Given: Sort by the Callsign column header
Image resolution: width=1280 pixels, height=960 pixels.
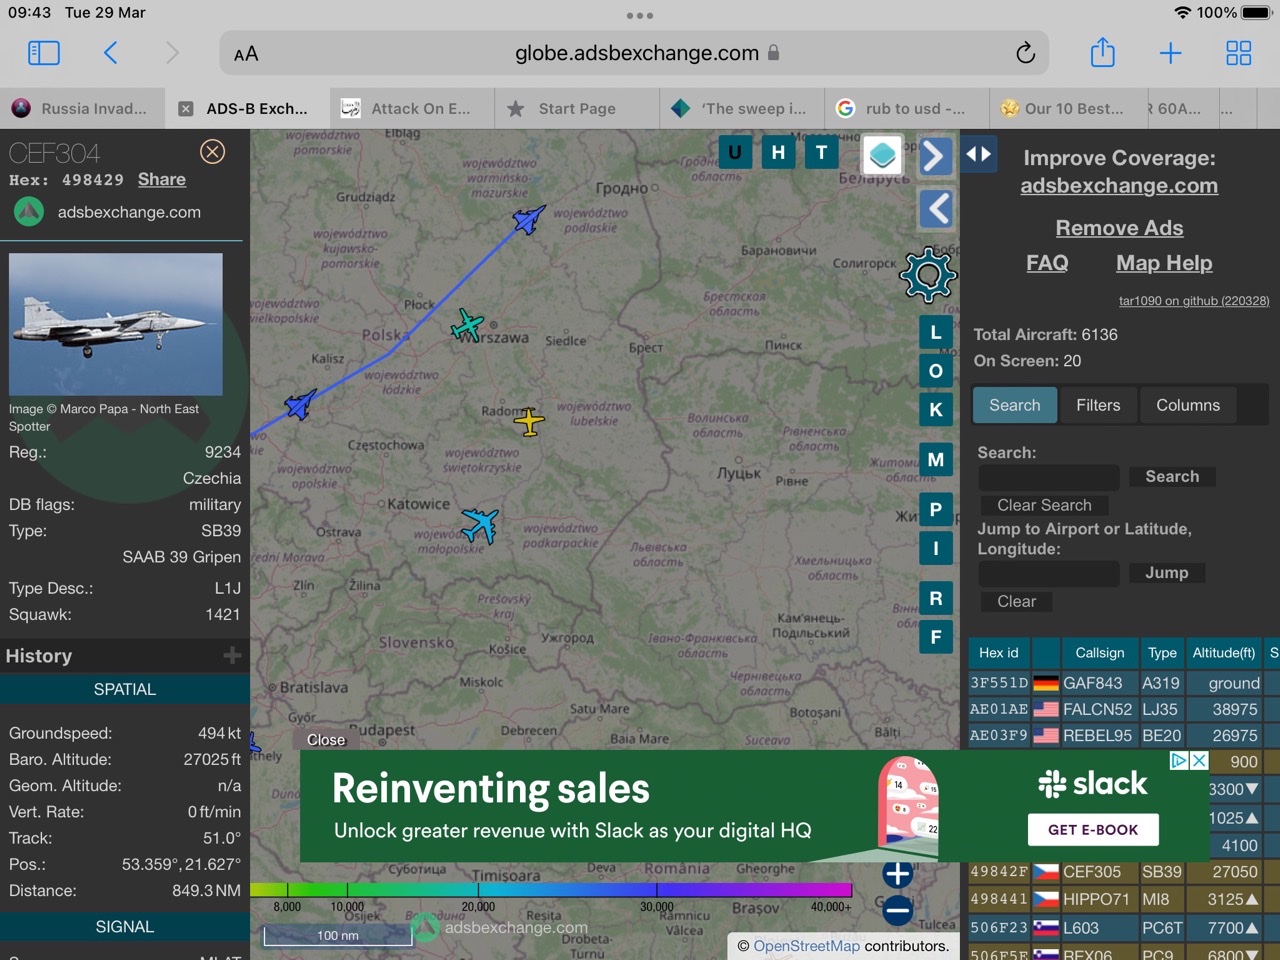Looking at the screenshot, I should [x=1100, y=653].
